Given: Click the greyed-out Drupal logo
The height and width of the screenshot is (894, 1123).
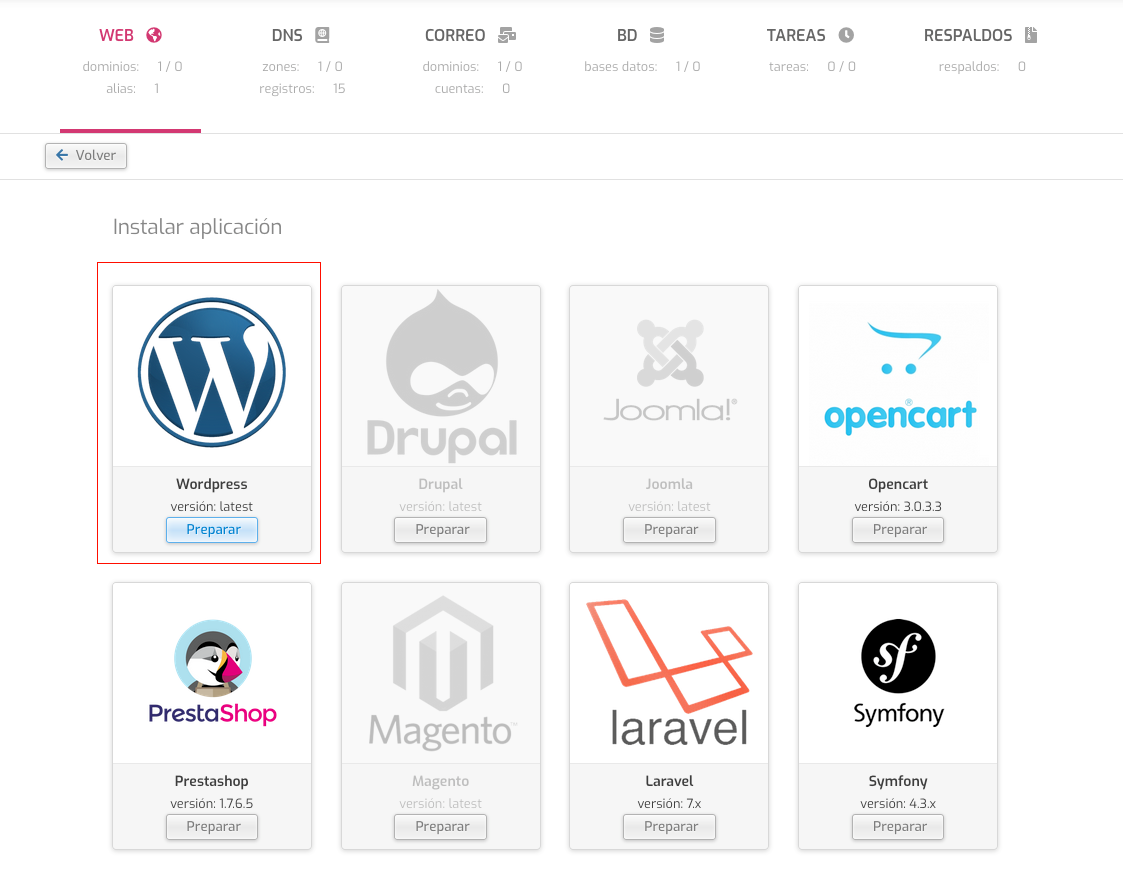Looking at the screenshot, I should 441,375.
